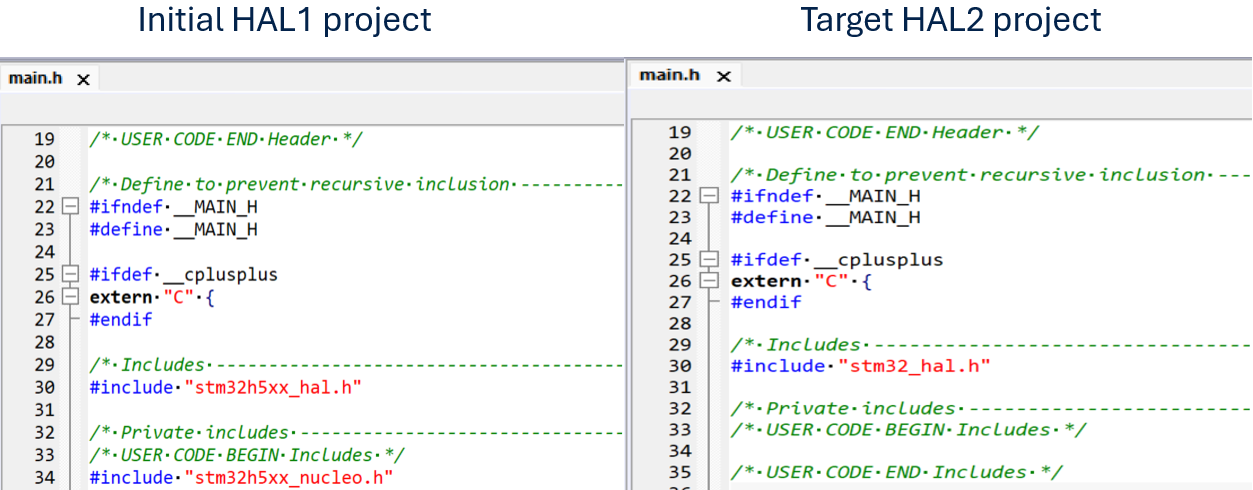Collapse the #ifndef __MAIN_H fold in HAL1 editor
Image resolution: width=1253 pixels, height=490 pixels.
(x=70, y=207)
